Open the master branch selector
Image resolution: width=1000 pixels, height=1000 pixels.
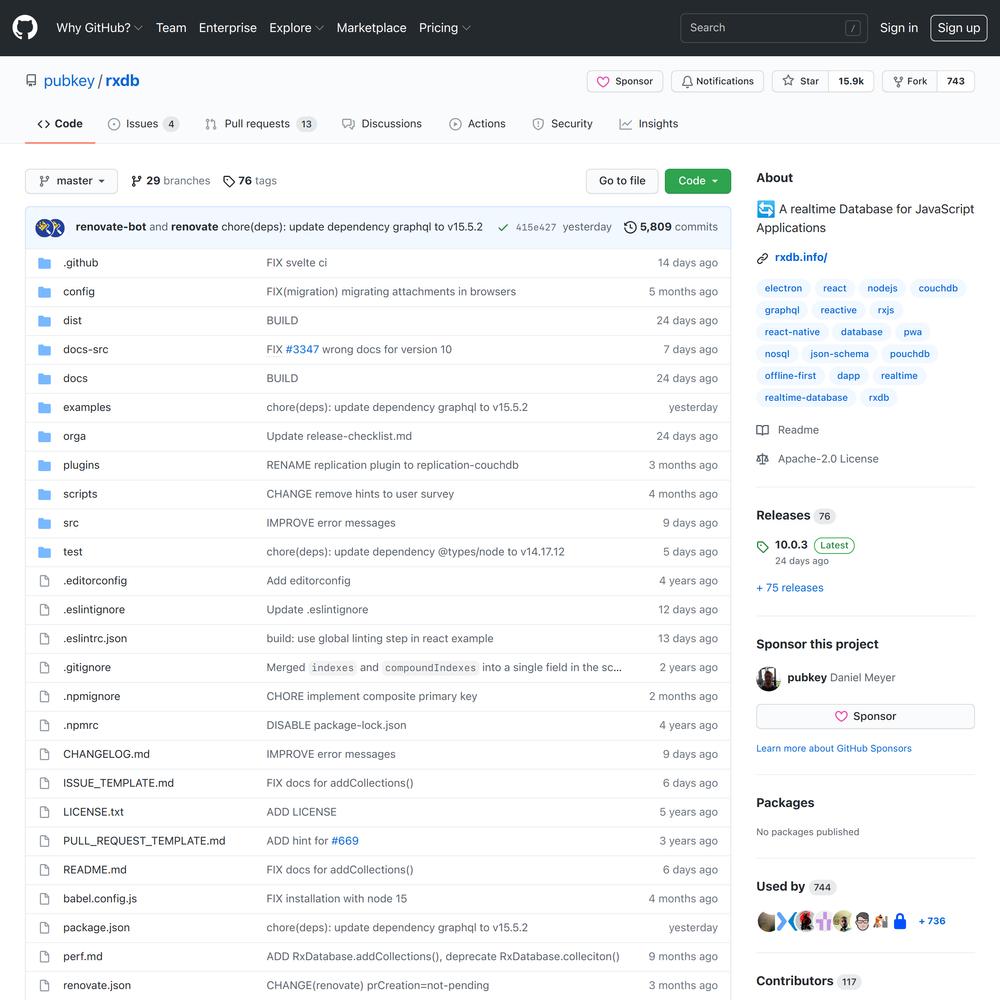71,180
